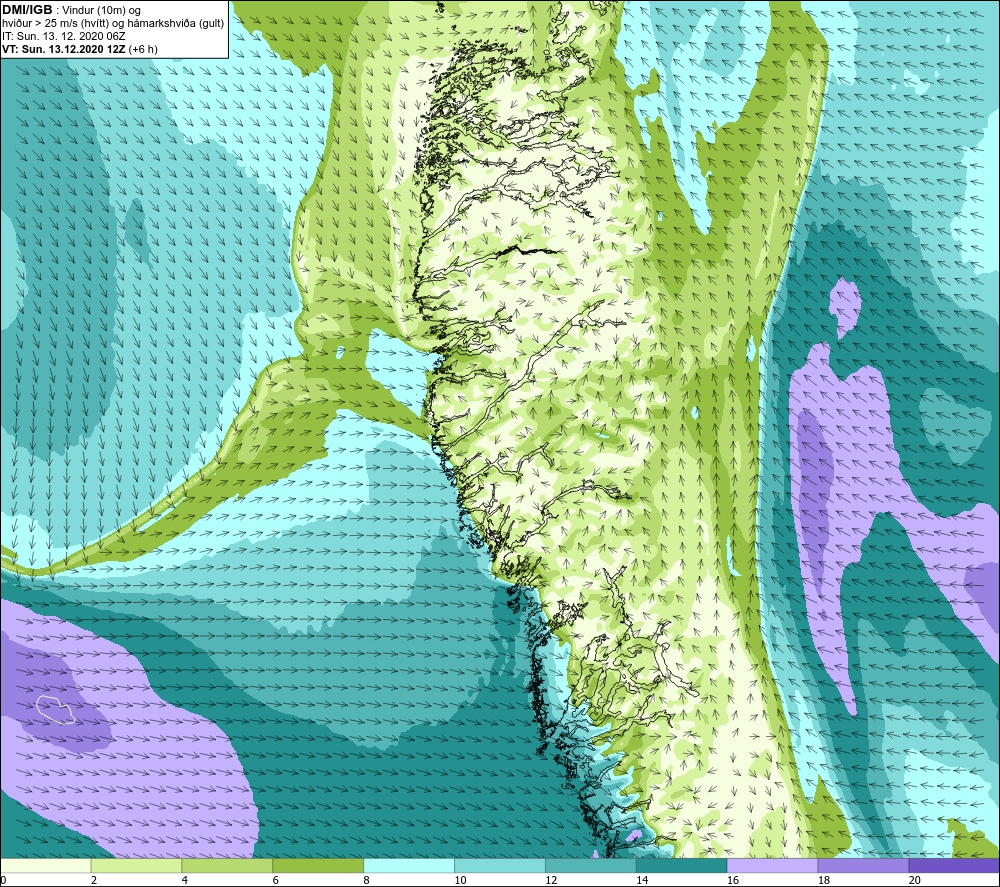Click the 'VT: Sun. 13.12.2020 12Z' valid time
The height and width of the screenshot is (887, 1000).
[x=64, y=49]
